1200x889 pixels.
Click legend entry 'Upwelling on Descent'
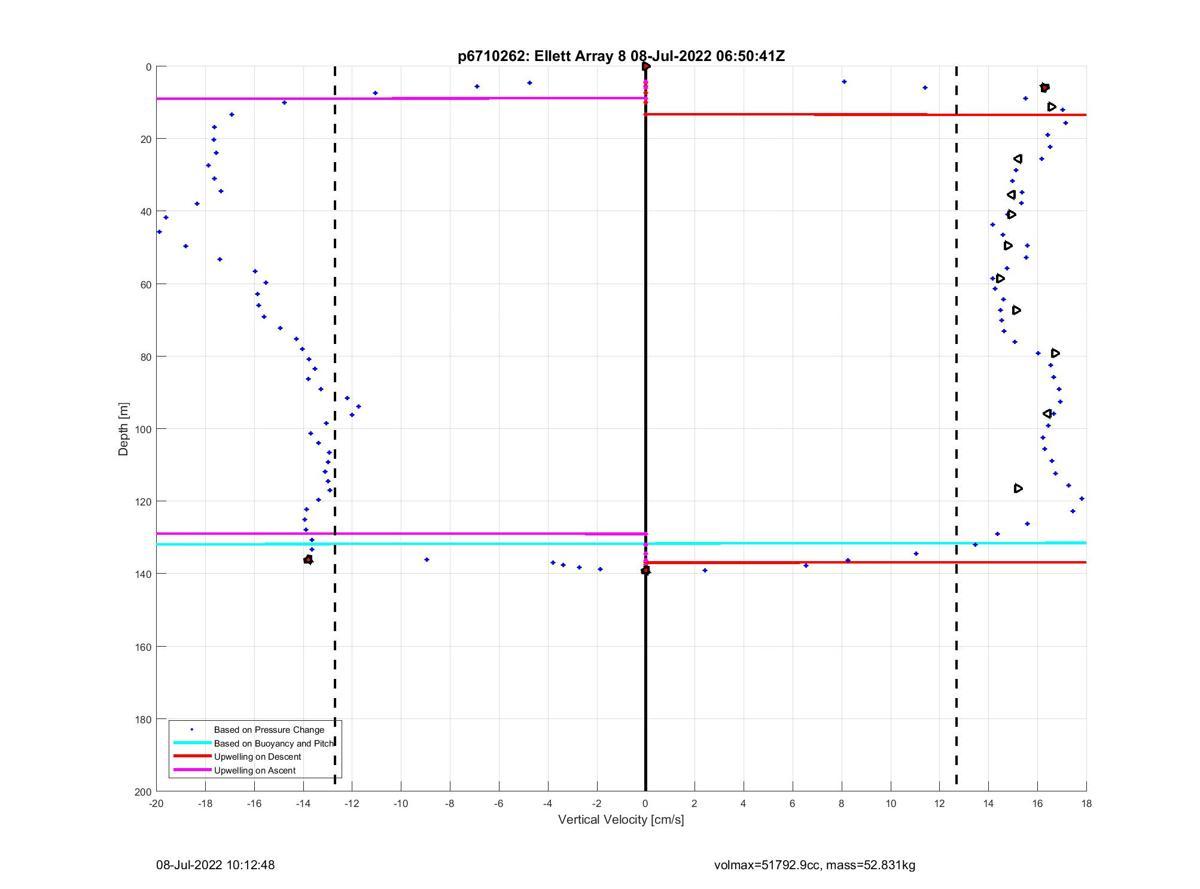point(257,757)
